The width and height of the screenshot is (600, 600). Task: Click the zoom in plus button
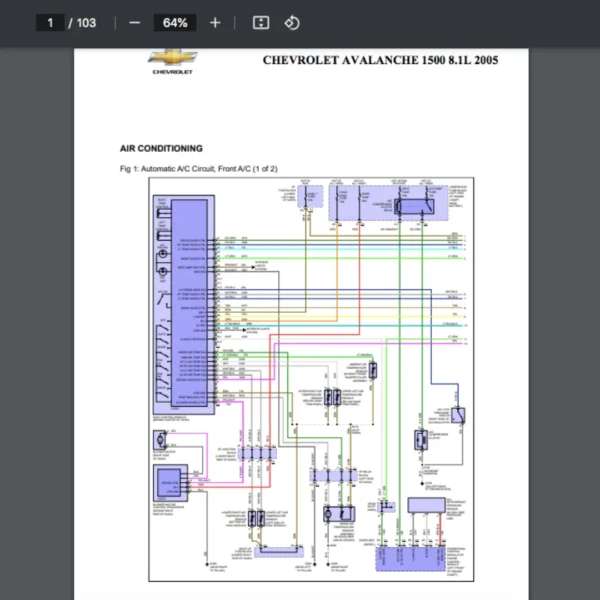tap(215, 22)
